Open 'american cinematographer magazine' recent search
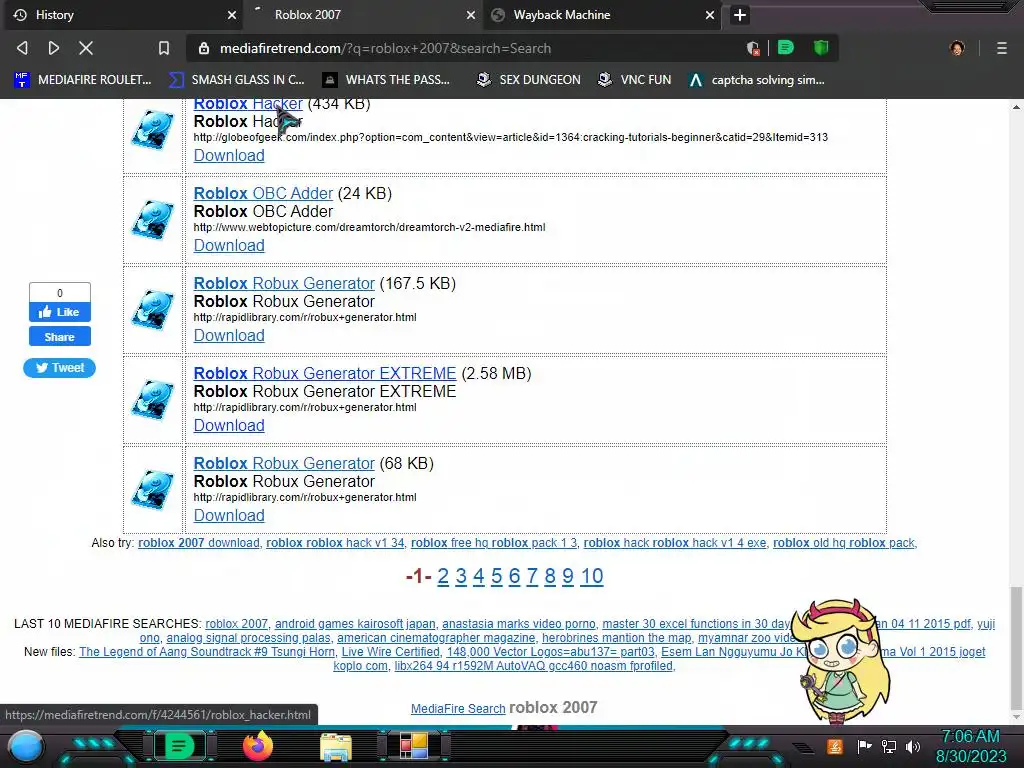Image resolution: width=1024 pixels, height=768 pixels. tap(436, 638)
